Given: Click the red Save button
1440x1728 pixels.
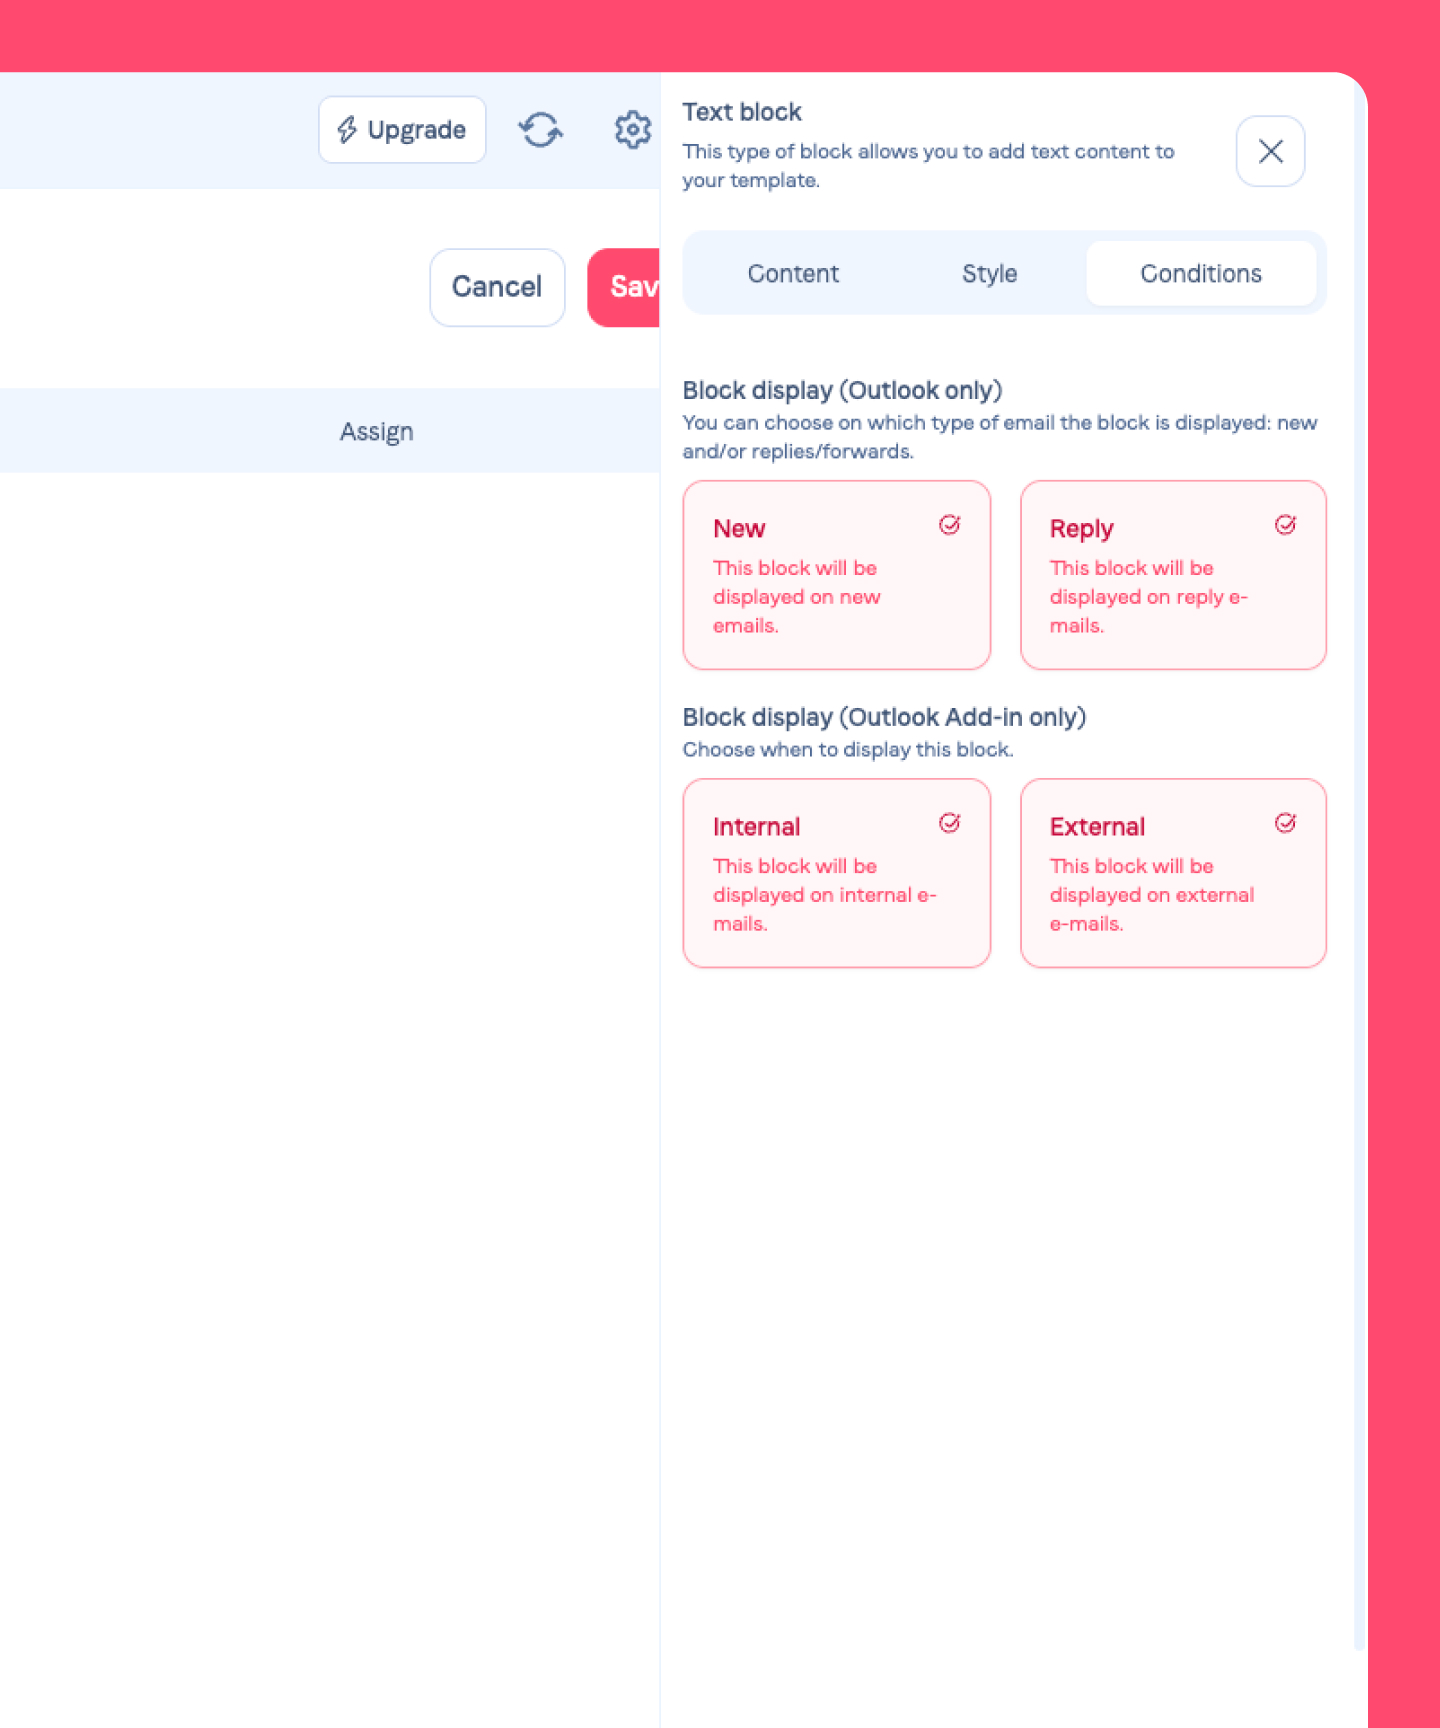Looking at the screenshot, I should [x=624, y=287].
